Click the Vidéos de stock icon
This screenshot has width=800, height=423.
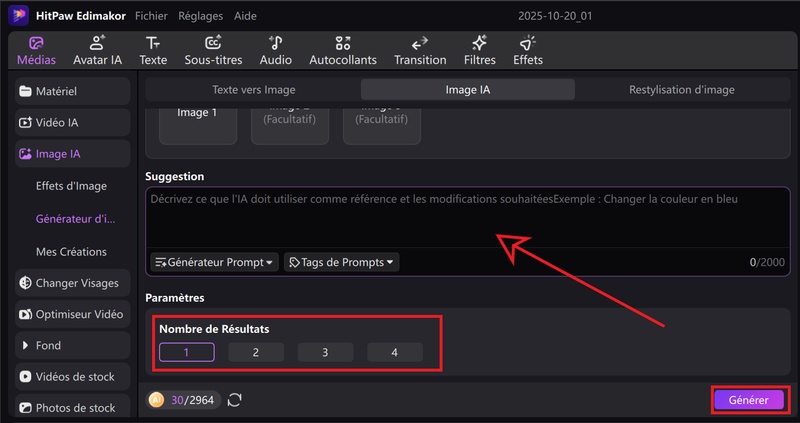(25, 377)
